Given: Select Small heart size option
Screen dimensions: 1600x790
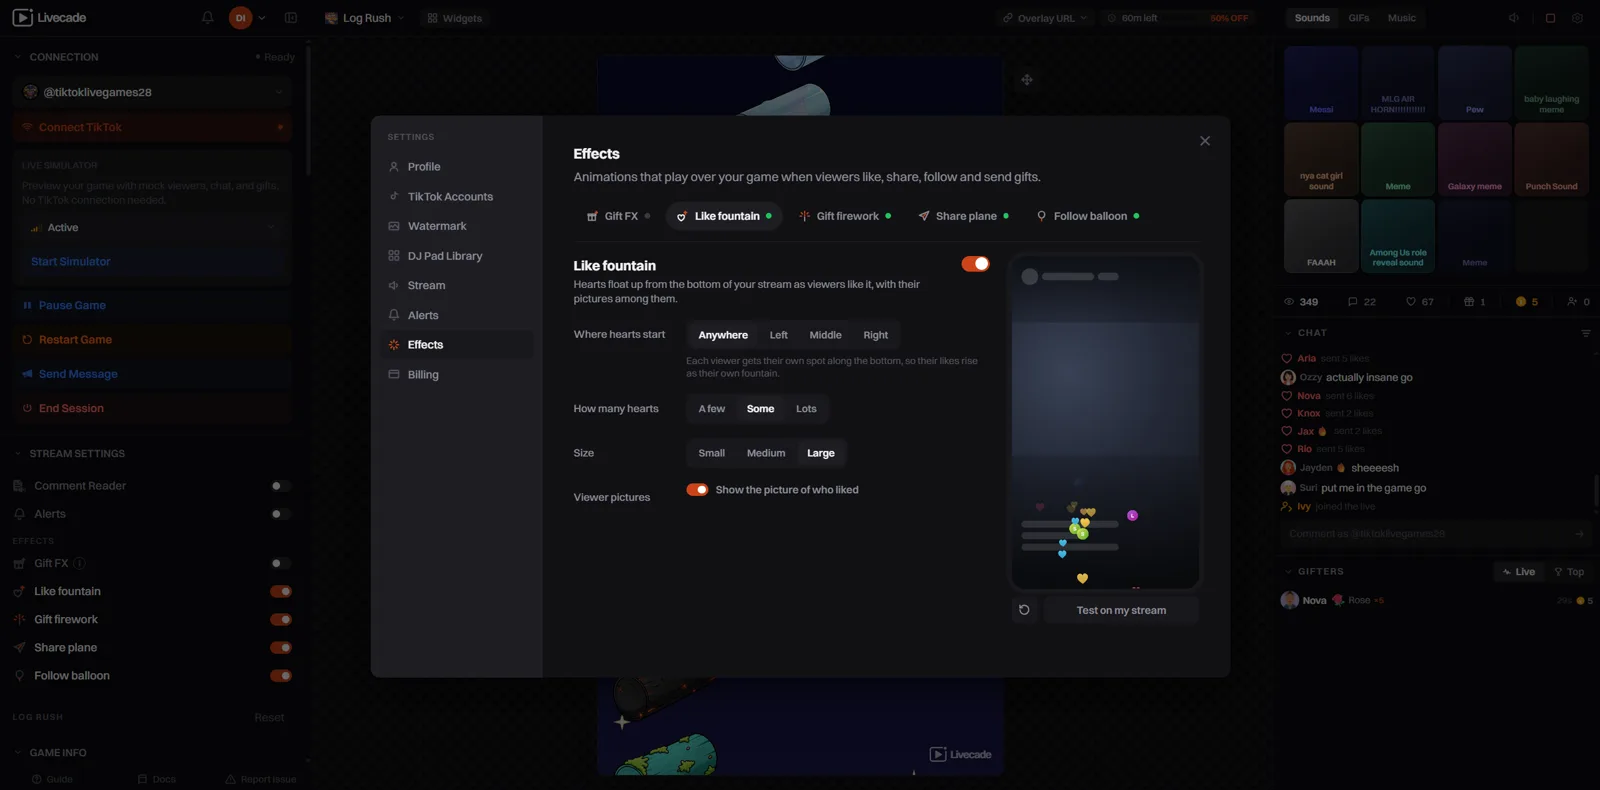Looking at the screenshot, I should click(x=712, y=453).
